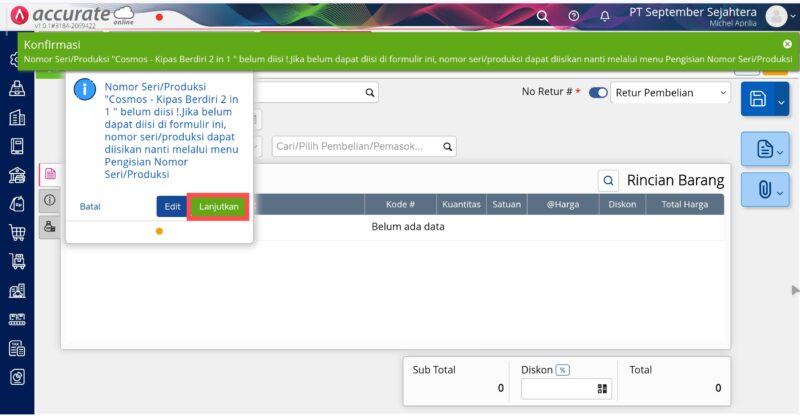Screen dimensions: 800x416
Task: Open the help question mark icon
Action: [574, 16]
